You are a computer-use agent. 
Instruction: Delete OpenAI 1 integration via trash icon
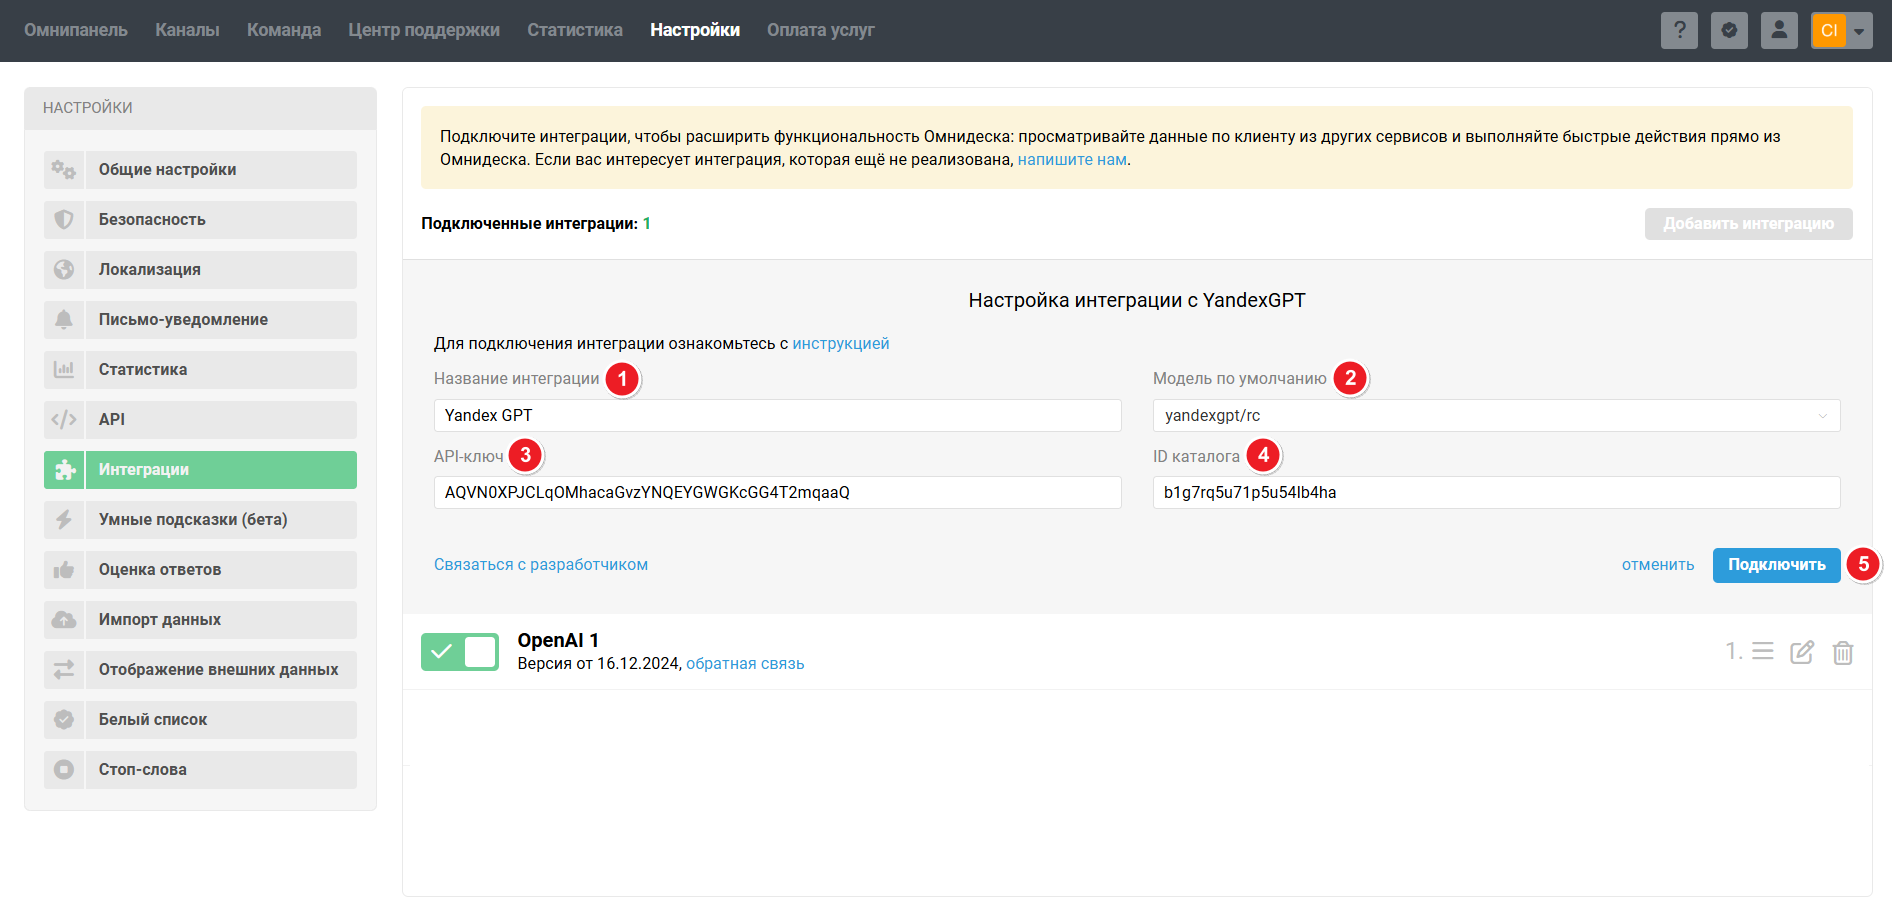click(1843, 652)
